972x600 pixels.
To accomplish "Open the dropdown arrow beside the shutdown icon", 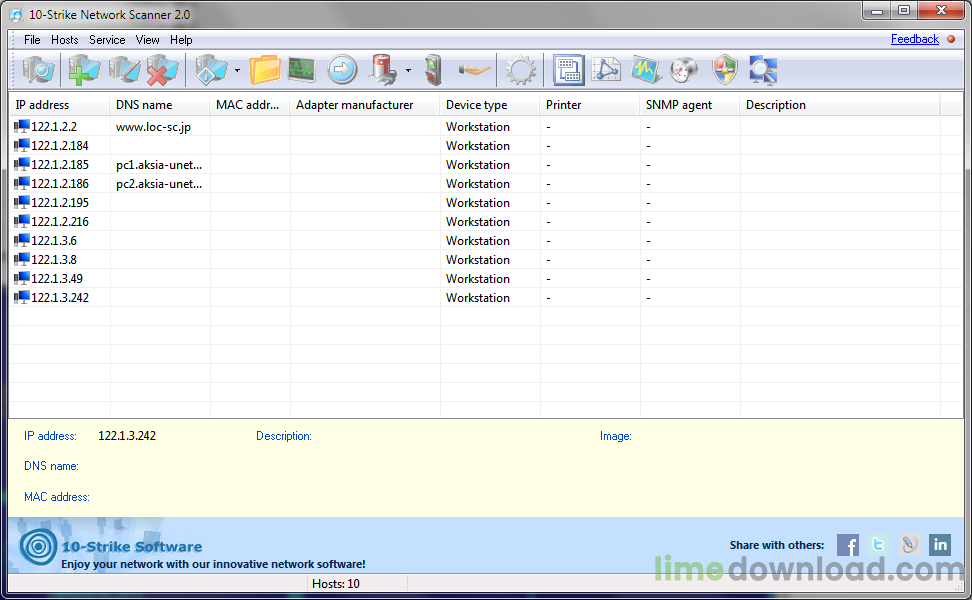I will coord(409,70).
